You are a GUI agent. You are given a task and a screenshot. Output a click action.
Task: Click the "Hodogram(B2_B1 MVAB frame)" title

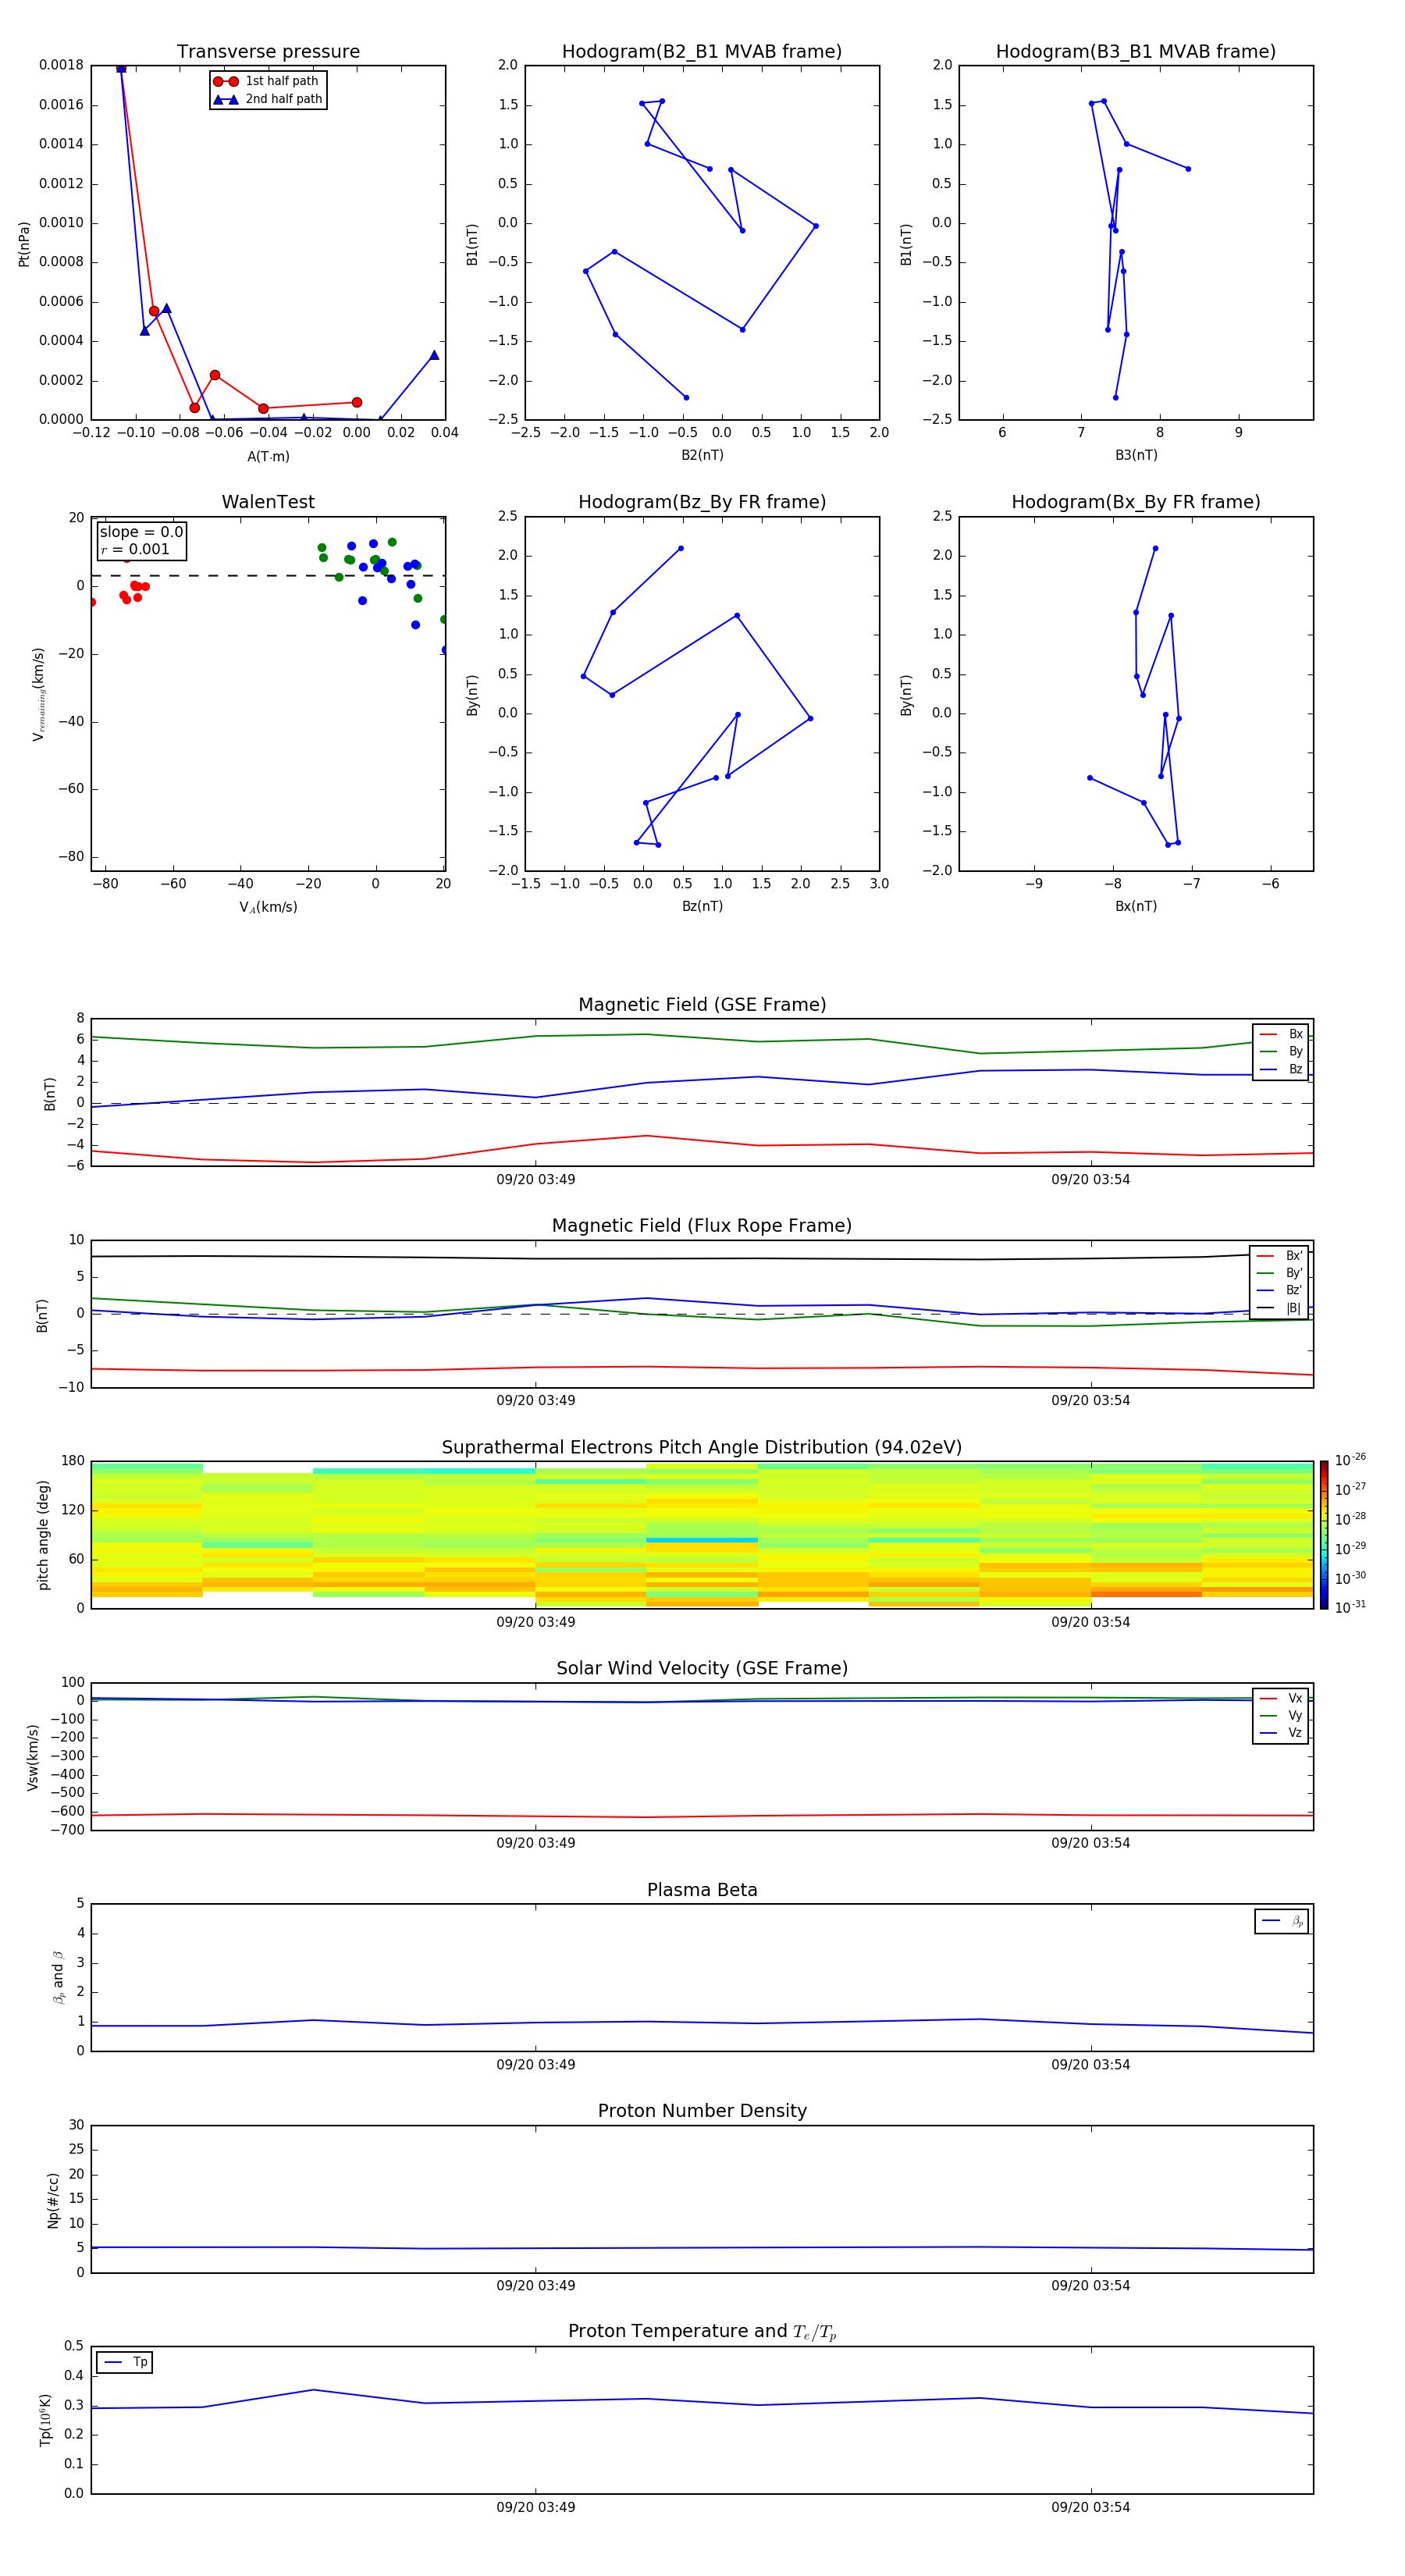(x=702, y=52)
